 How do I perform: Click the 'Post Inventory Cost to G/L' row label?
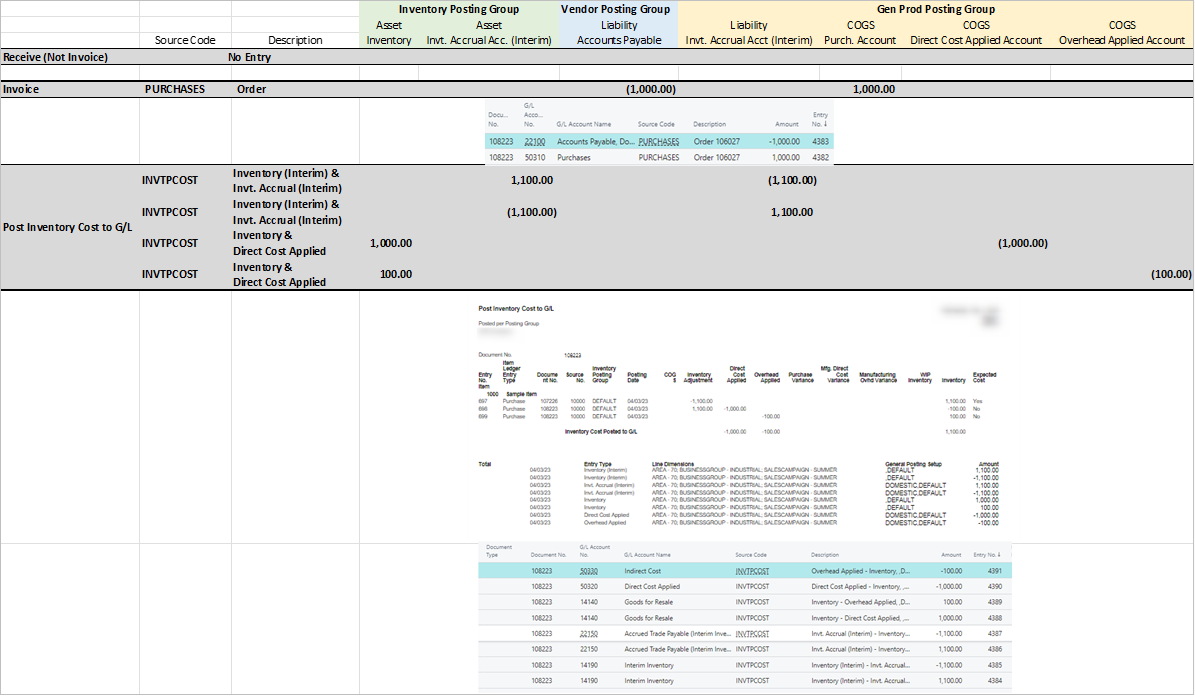tap(67, 227)
